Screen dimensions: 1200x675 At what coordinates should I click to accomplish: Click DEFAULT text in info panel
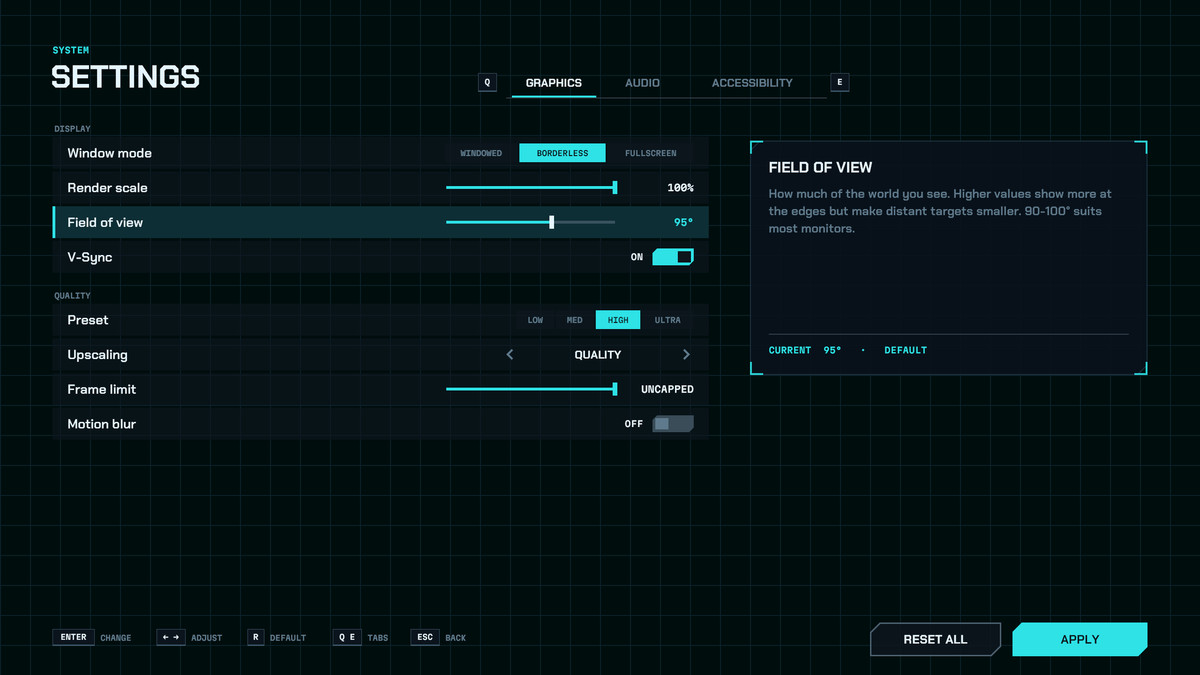(906, 350)
